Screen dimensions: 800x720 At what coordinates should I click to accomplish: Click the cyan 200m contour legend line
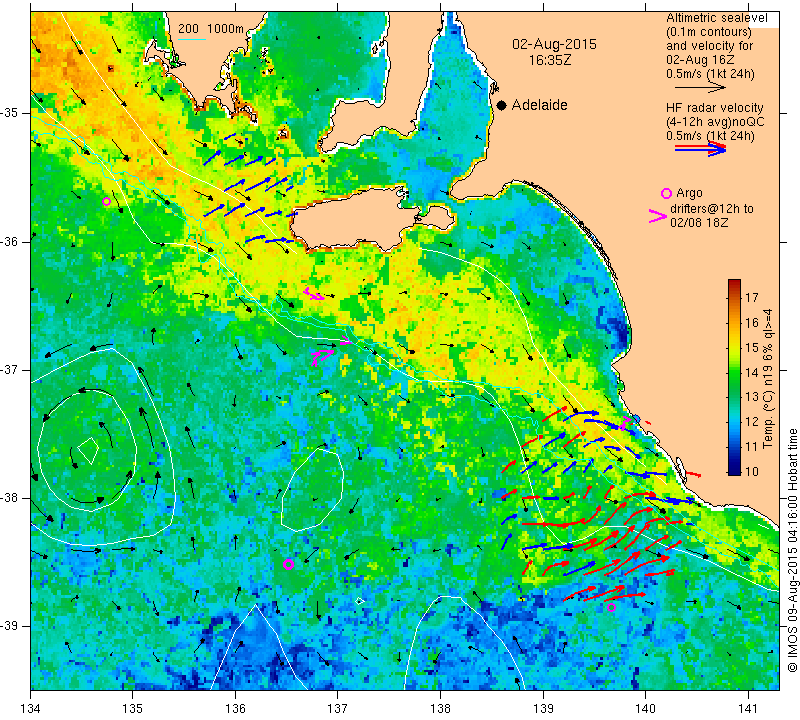pyautogui.click(x=192, y=39)
